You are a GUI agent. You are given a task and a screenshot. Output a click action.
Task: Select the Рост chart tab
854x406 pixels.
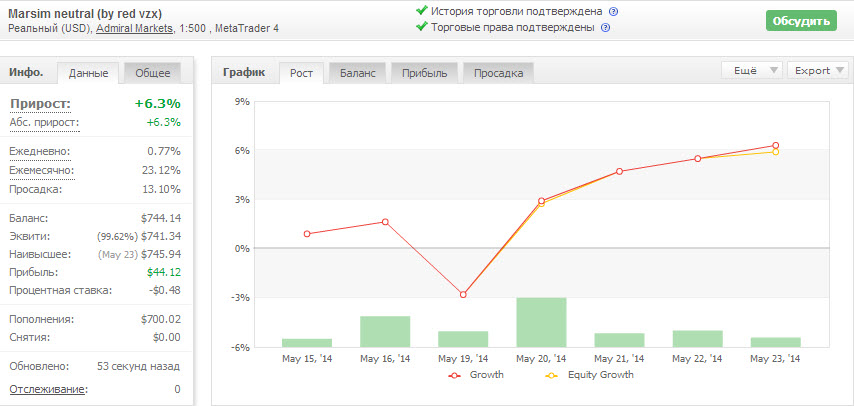(301, 72)
